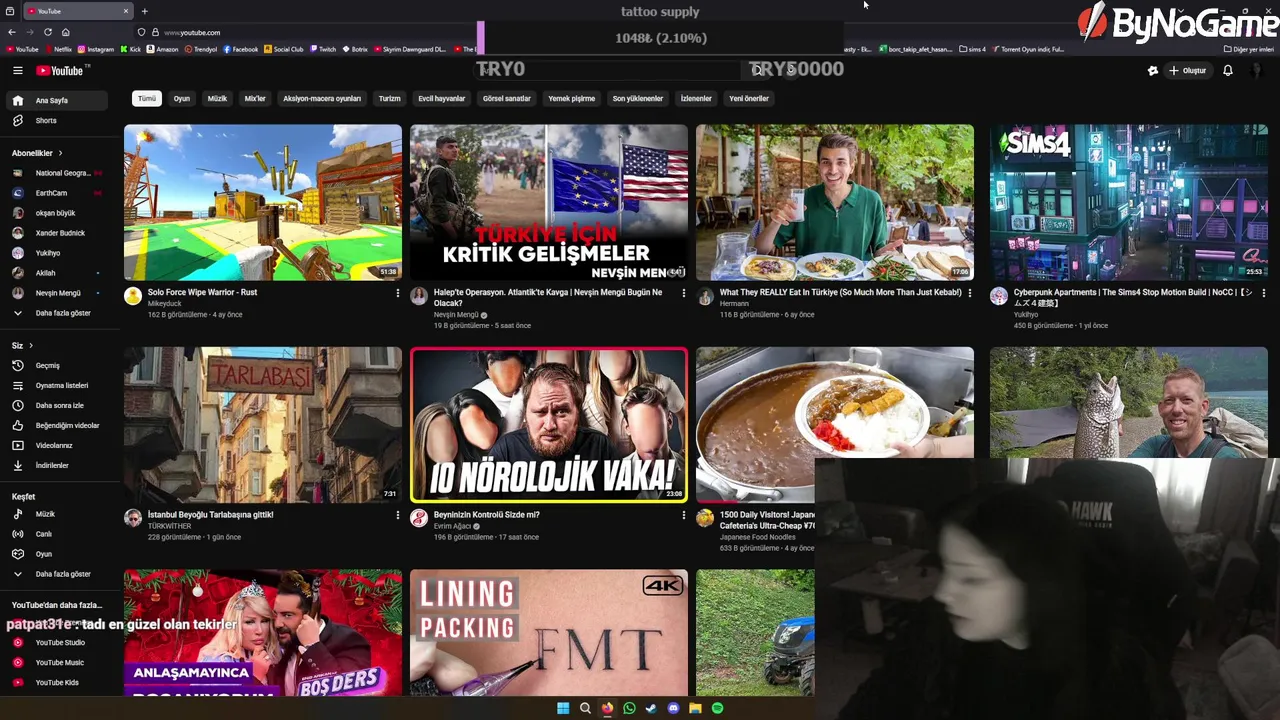Select the Turizm filter chip
1280x720 pixels.
(389, 99)
